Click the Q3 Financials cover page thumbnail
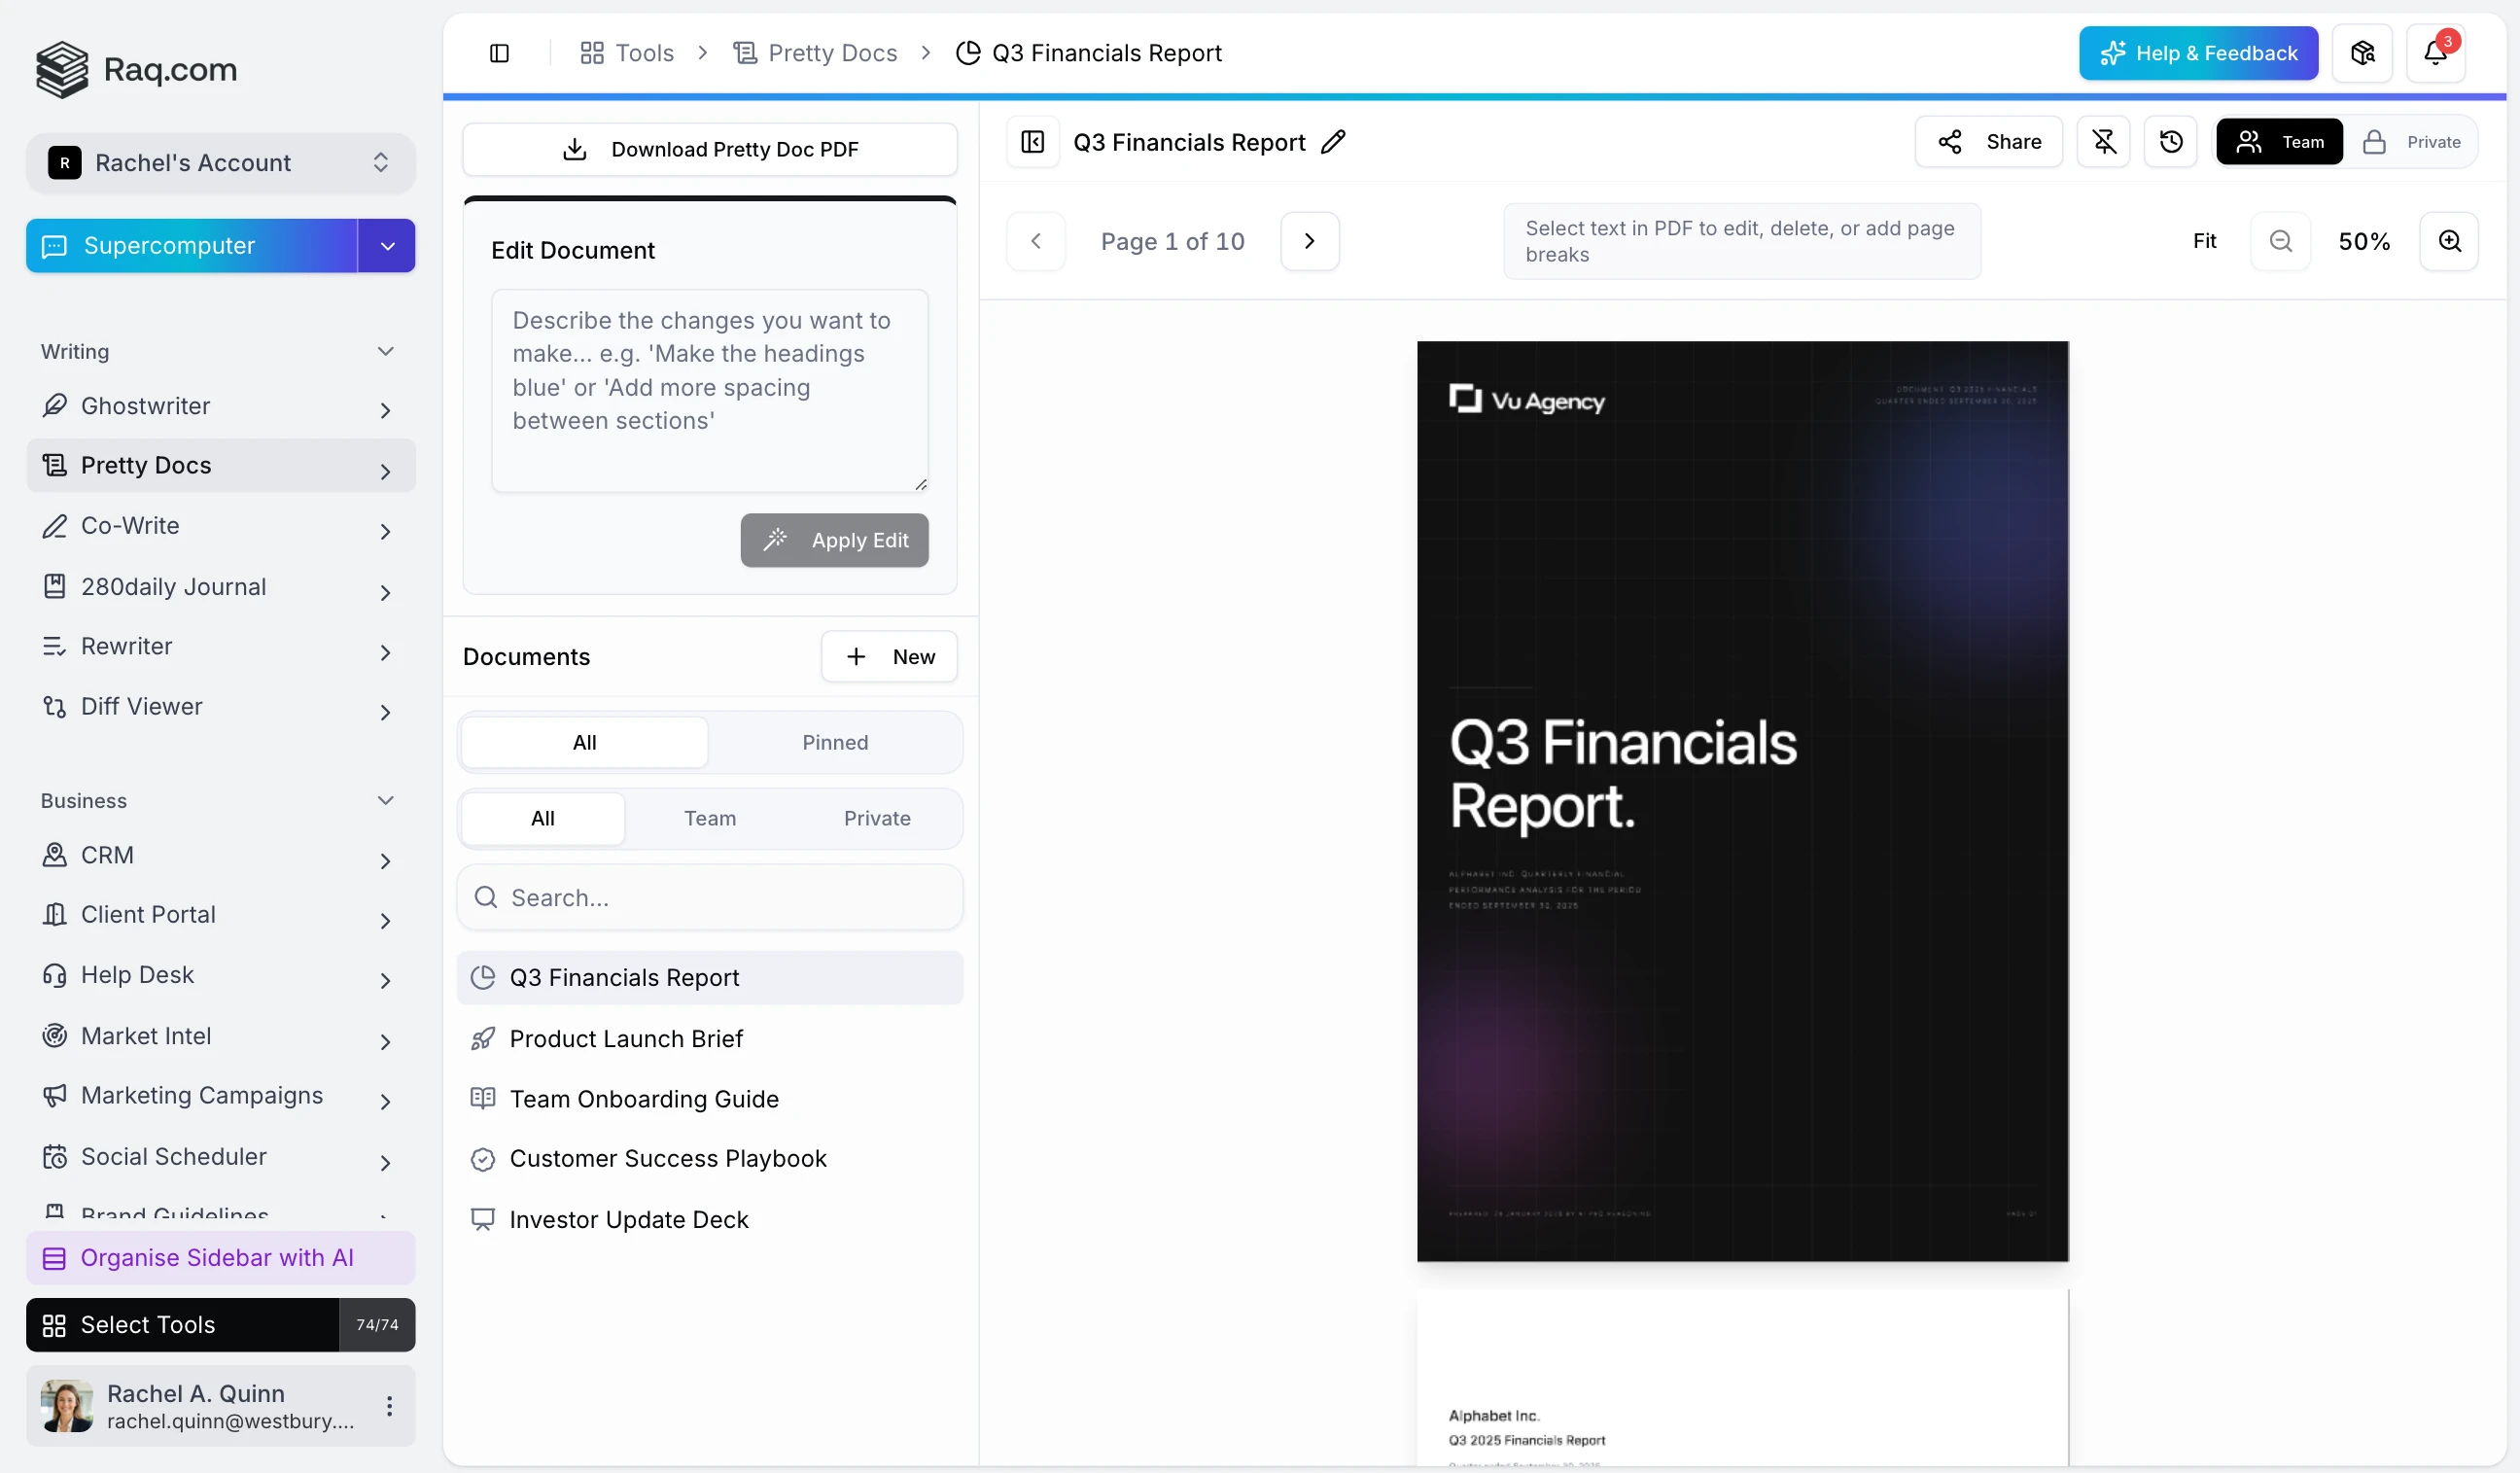The width and height of the screenshot is (2520, 1473). (1742, 801)
